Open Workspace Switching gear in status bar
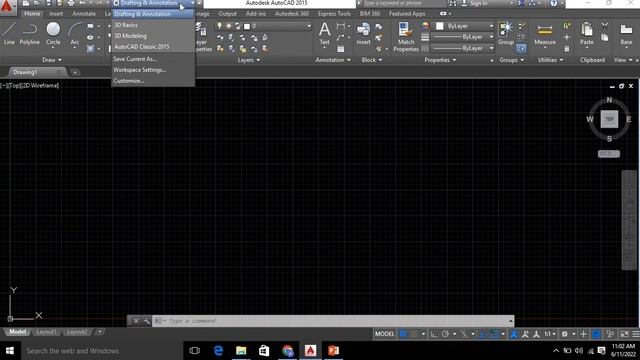Viewport: 640px width, 360px height. click(x=564, y=334)
